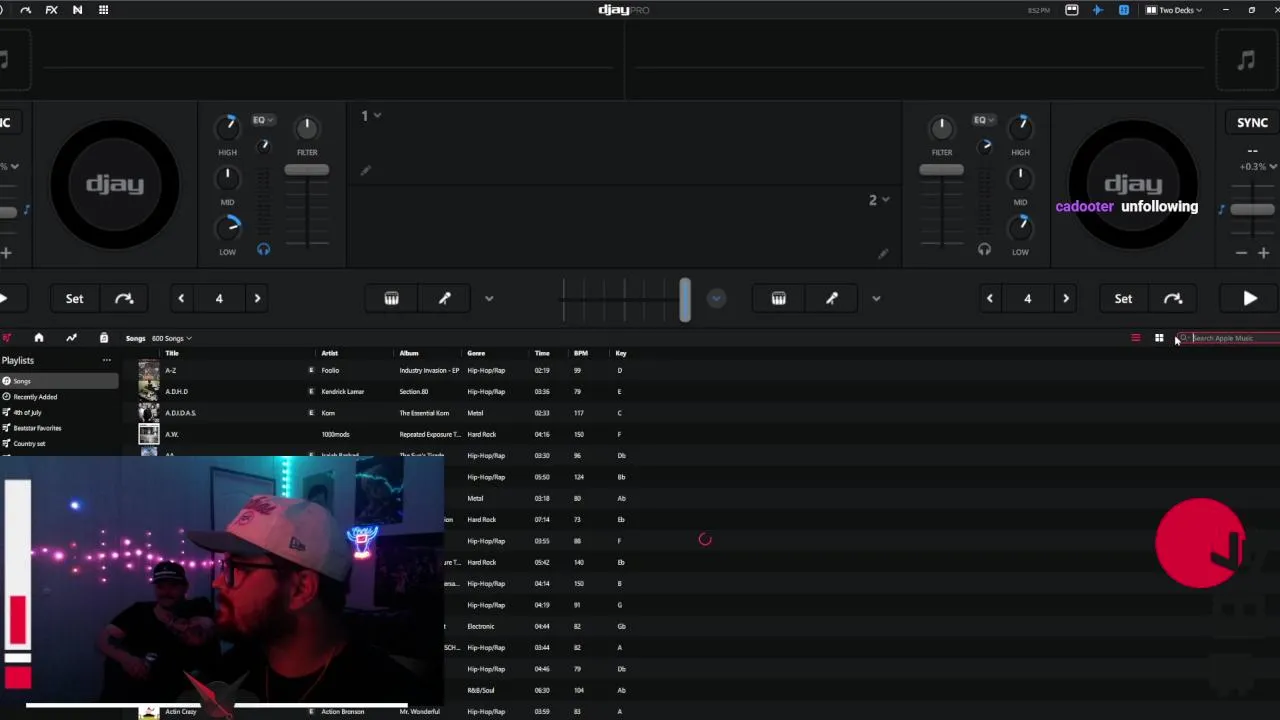This screenshot has width=1280, height=720.
Task: Click the left deck FILTER knob
Action: point(307,127)
